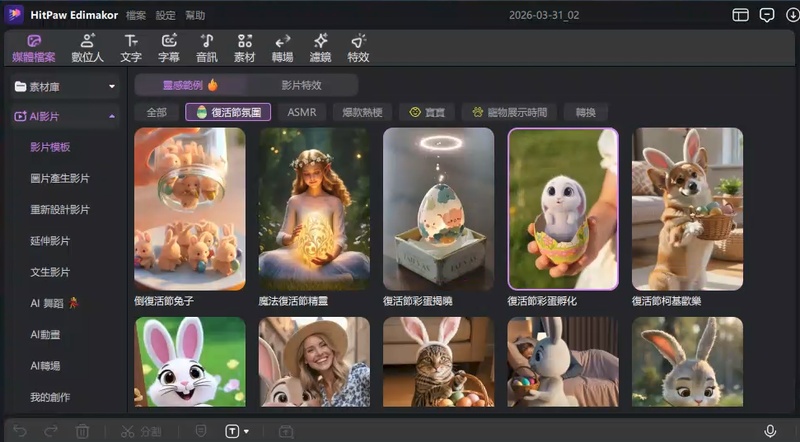Select the 文字 text tool
800x442 pixels.
[x=131, y=49]
